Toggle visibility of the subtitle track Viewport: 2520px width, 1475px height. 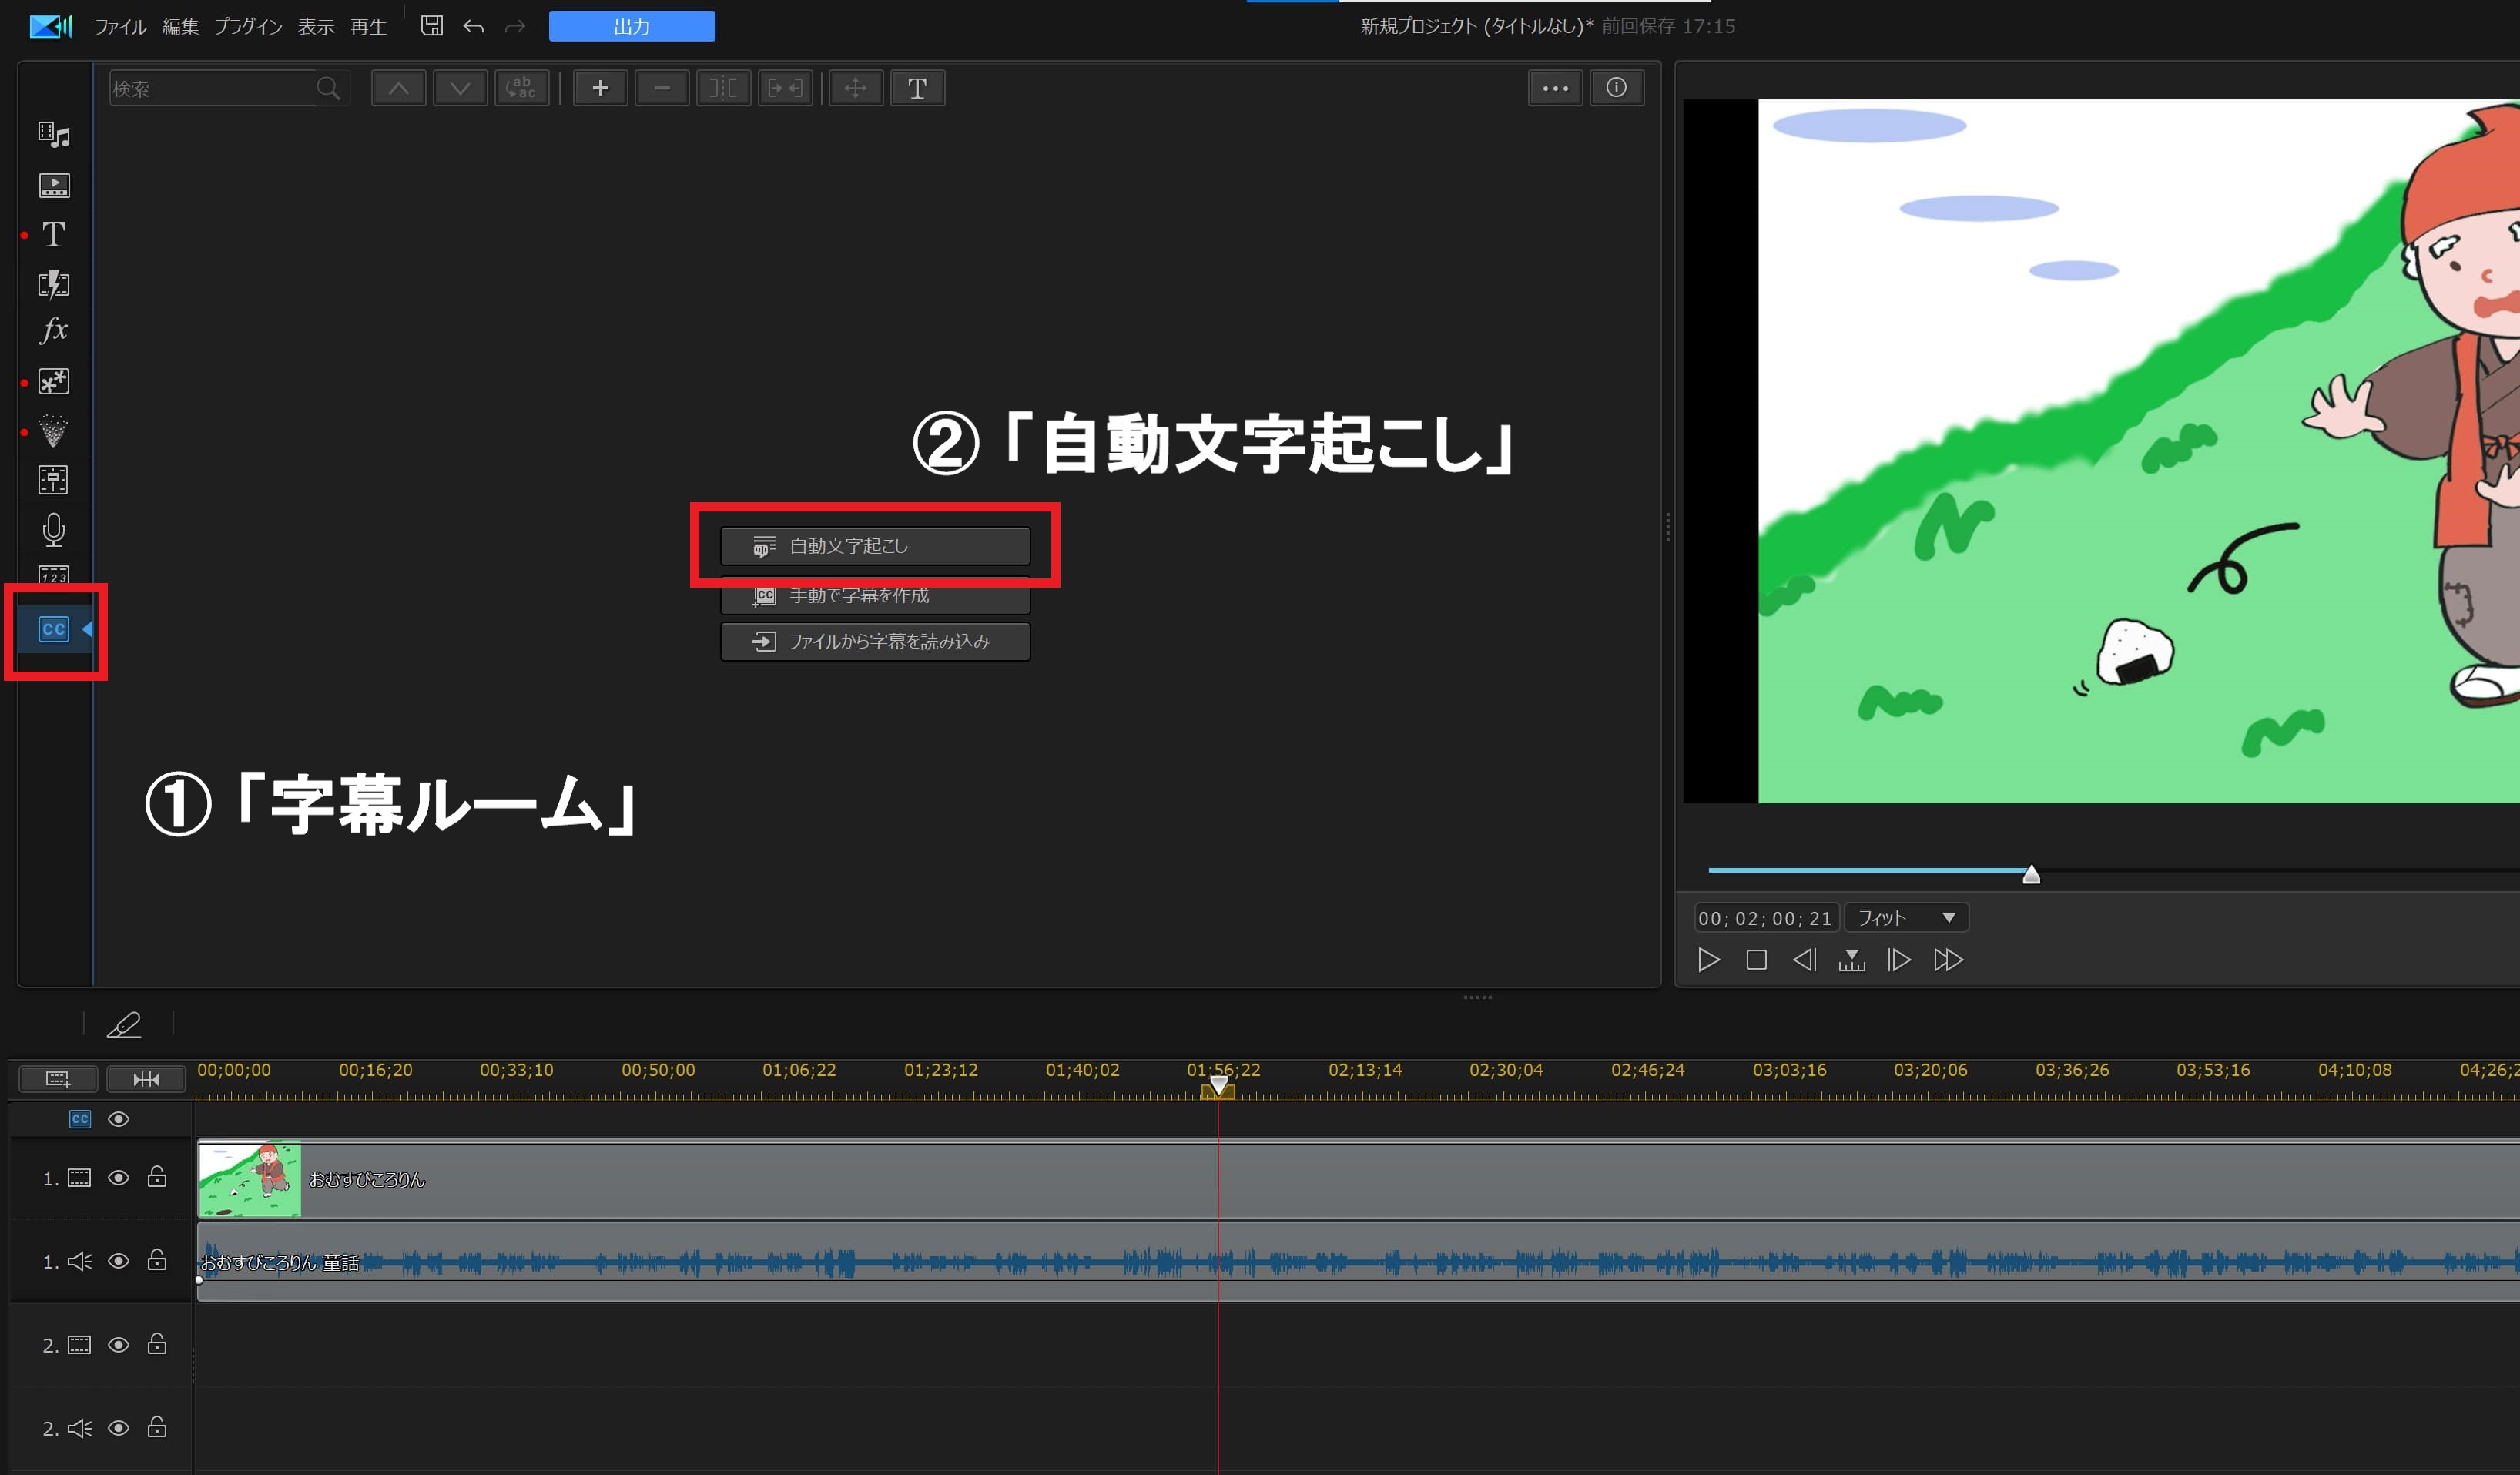tap(118, 1119)
